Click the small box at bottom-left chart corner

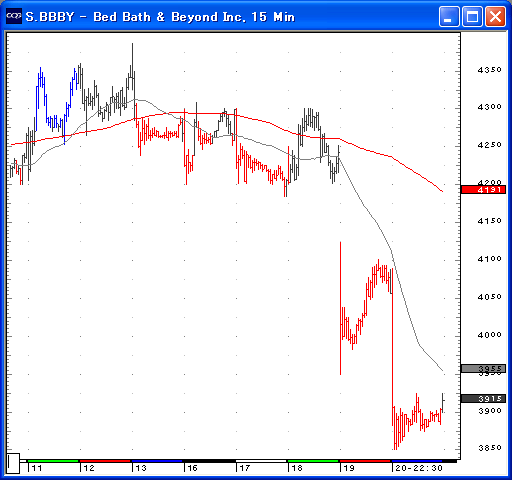pyautogui.click(x=13, y=463)
